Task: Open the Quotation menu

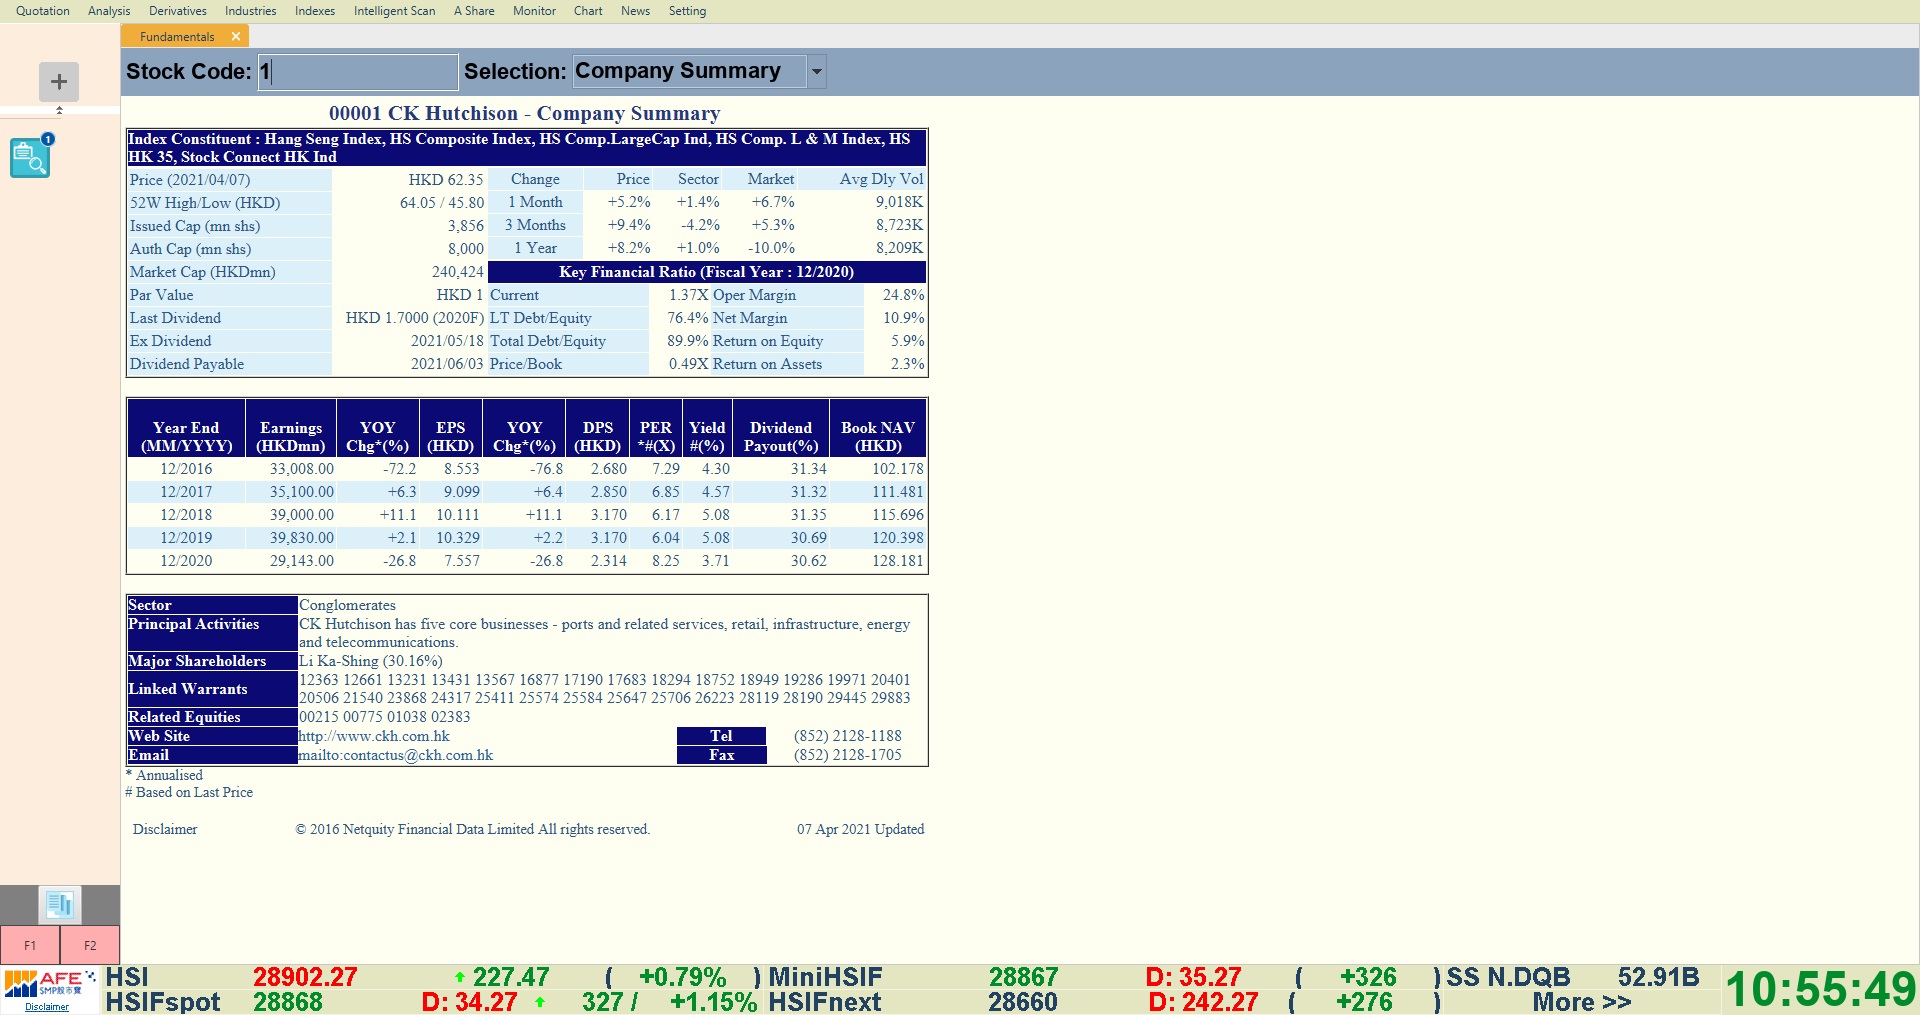Action: 43,11
